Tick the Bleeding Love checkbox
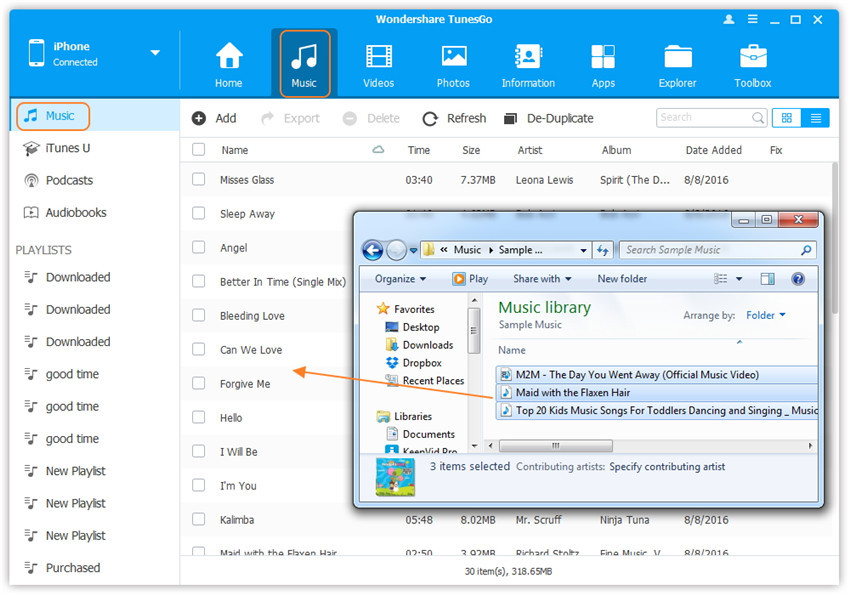Screen dimensions: 850x595 coord(199,316)
